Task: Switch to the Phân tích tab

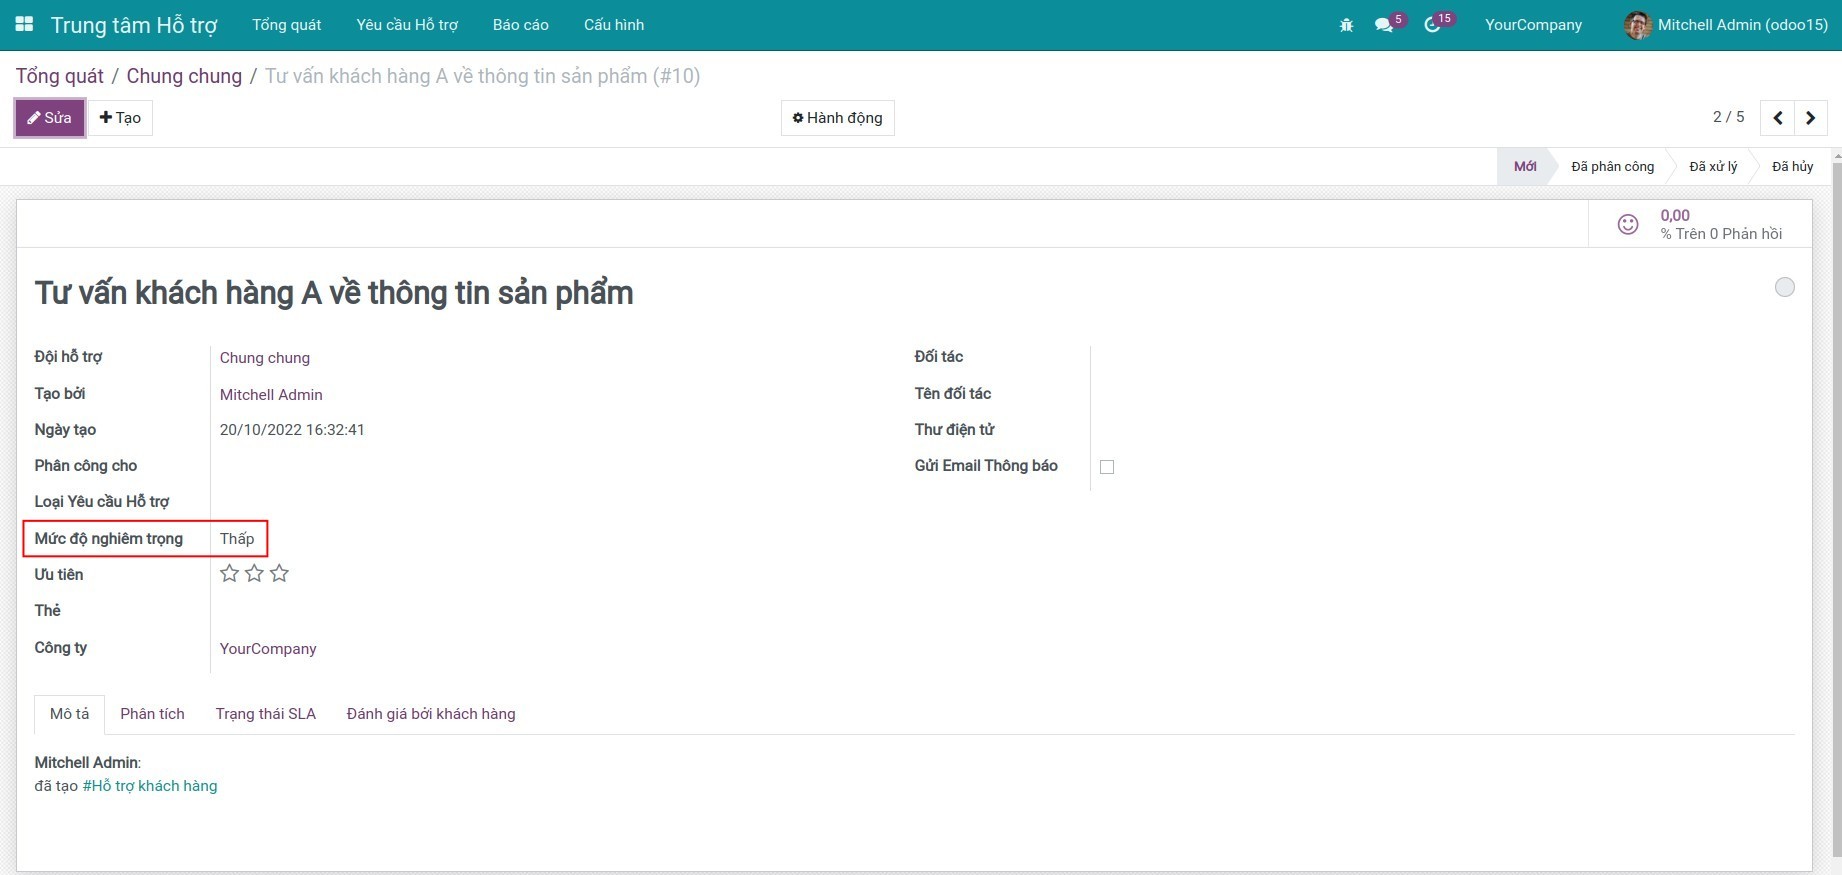Action: [152, 714]
